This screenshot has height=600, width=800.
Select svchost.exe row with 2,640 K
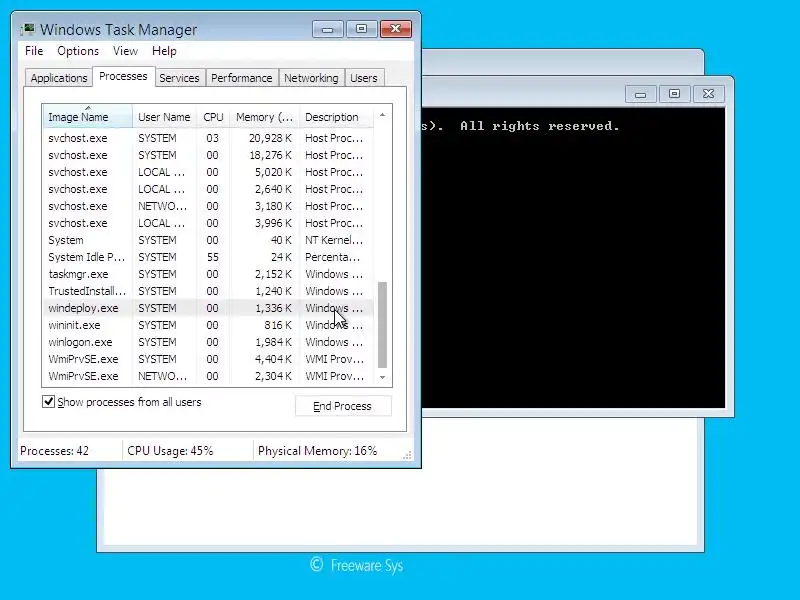click(x=208, y=189)
